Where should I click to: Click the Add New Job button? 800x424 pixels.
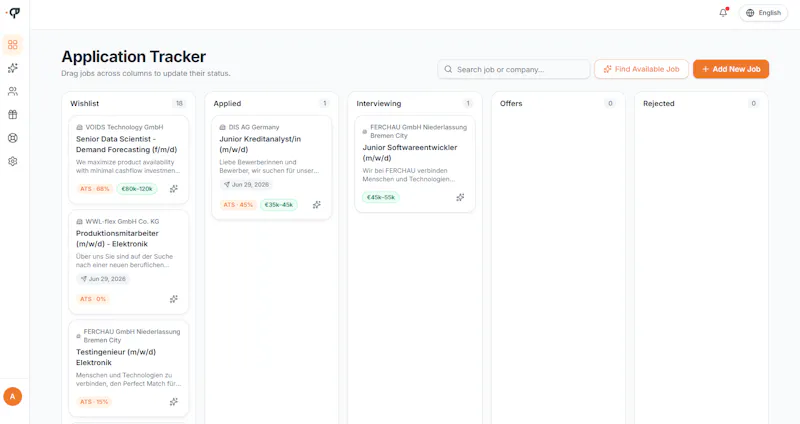tap(731, 69)
